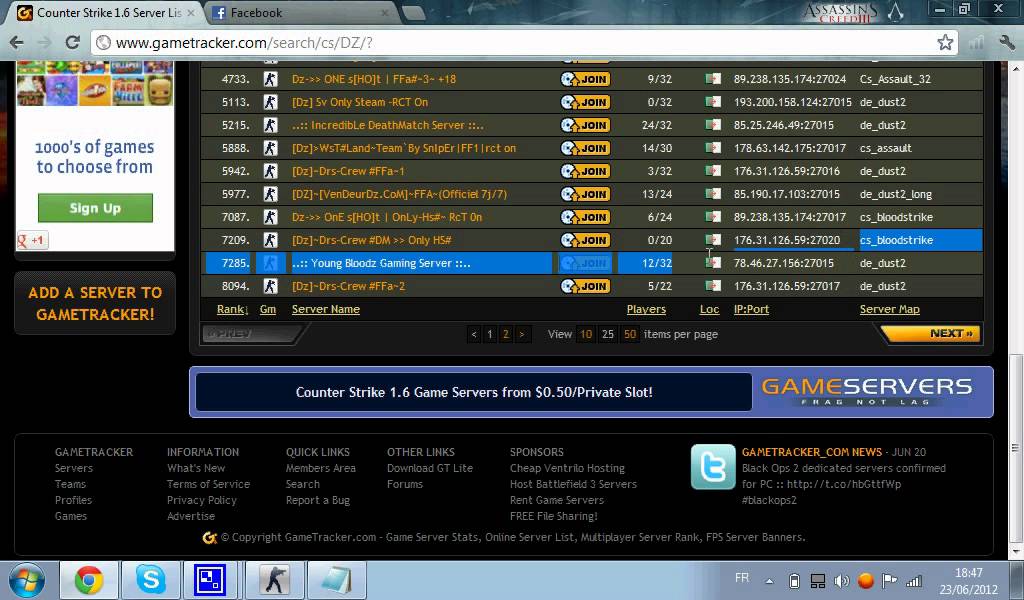View 50 items per page
Image resolution: width=1024 pixels, height=600 pixels.
(630, 334)
